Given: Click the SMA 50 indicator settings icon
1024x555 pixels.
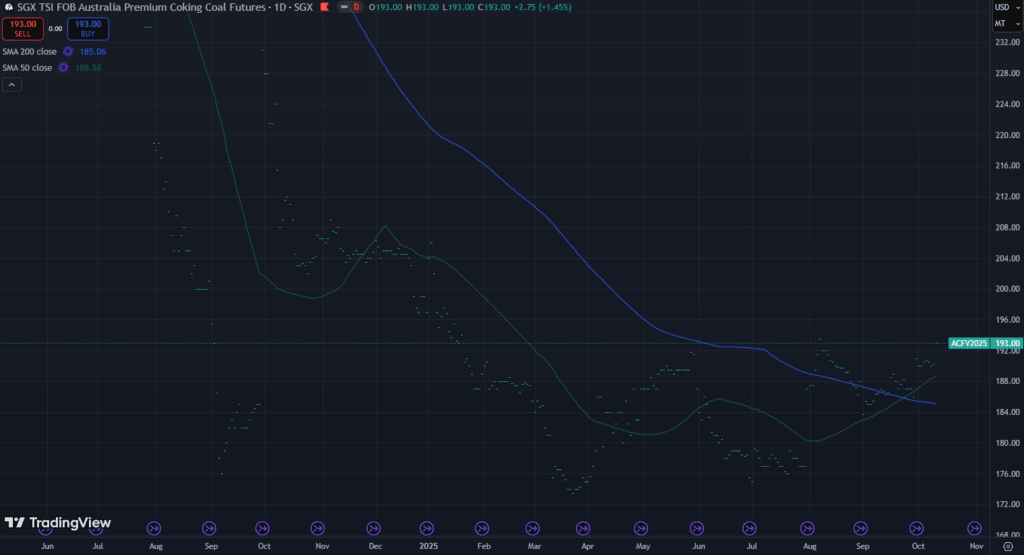Looking at the screenshot, I should (x=63, y=67).
